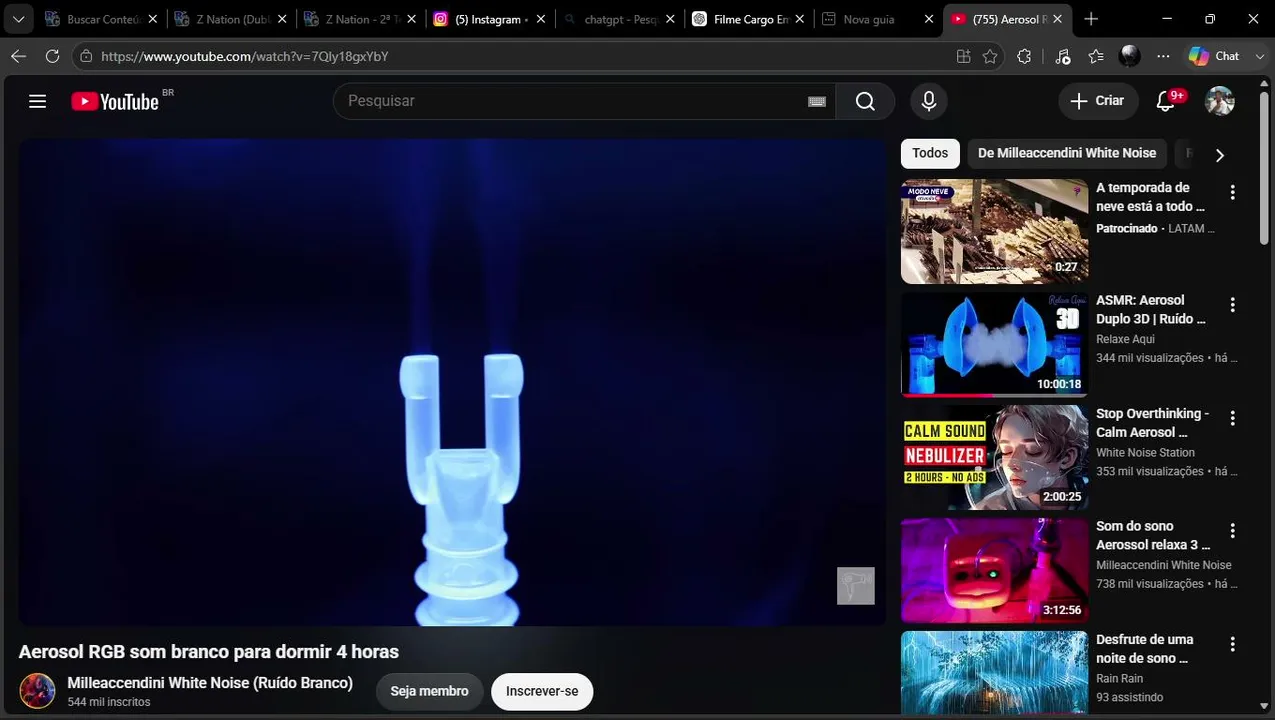This screenshot has height=720, width=1275.
Task: Click Relaxe Aqui channel name
Action: click(1125, 339)
